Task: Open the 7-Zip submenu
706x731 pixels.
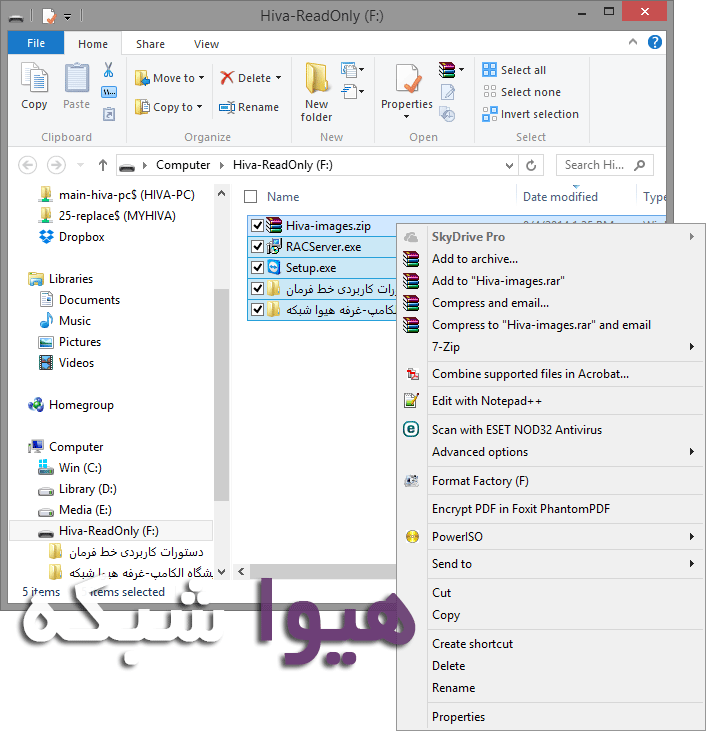Action: point(550,347)
